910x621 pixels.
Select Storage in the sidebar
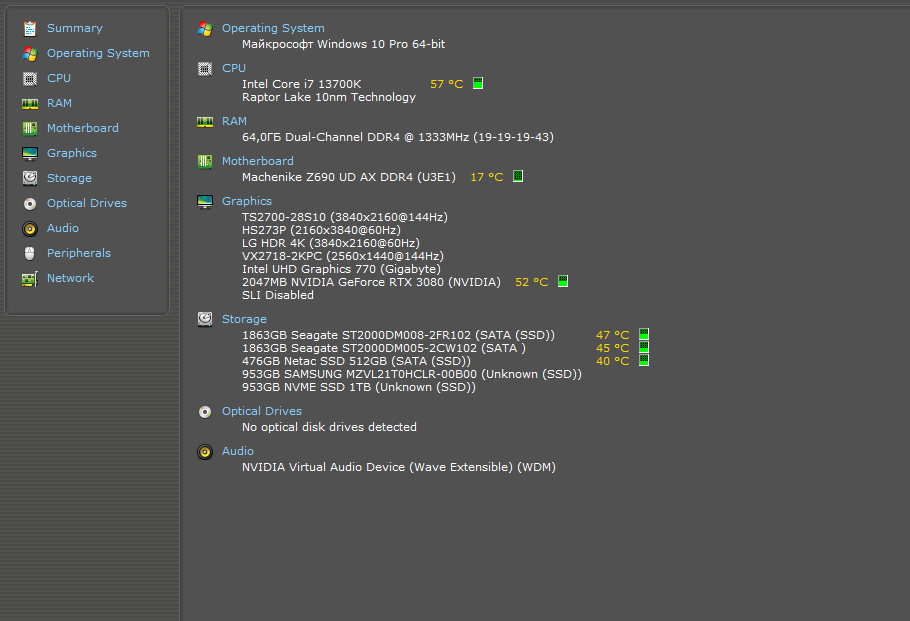[69, 178]
